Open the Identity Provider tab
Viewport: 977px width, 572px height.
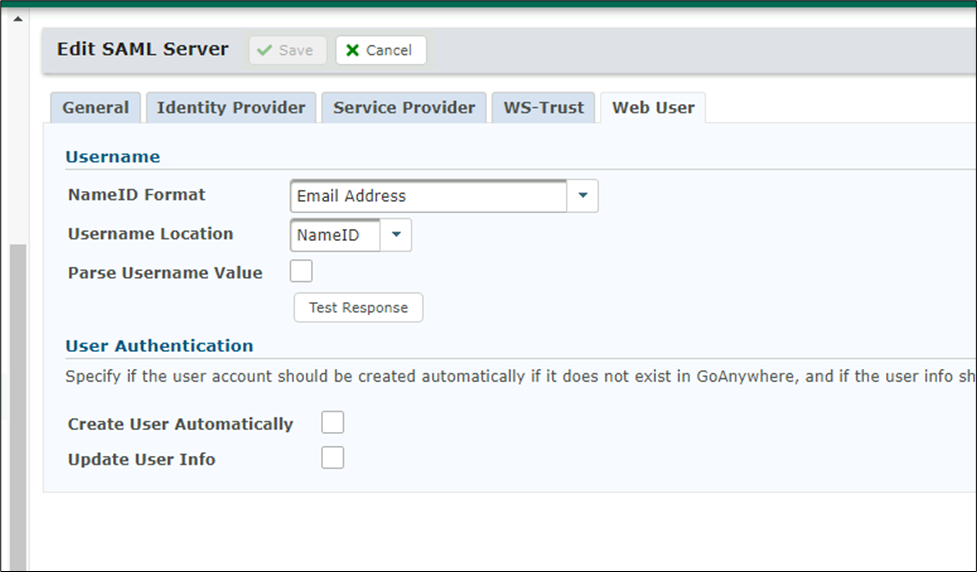click(x=231, y=108)
